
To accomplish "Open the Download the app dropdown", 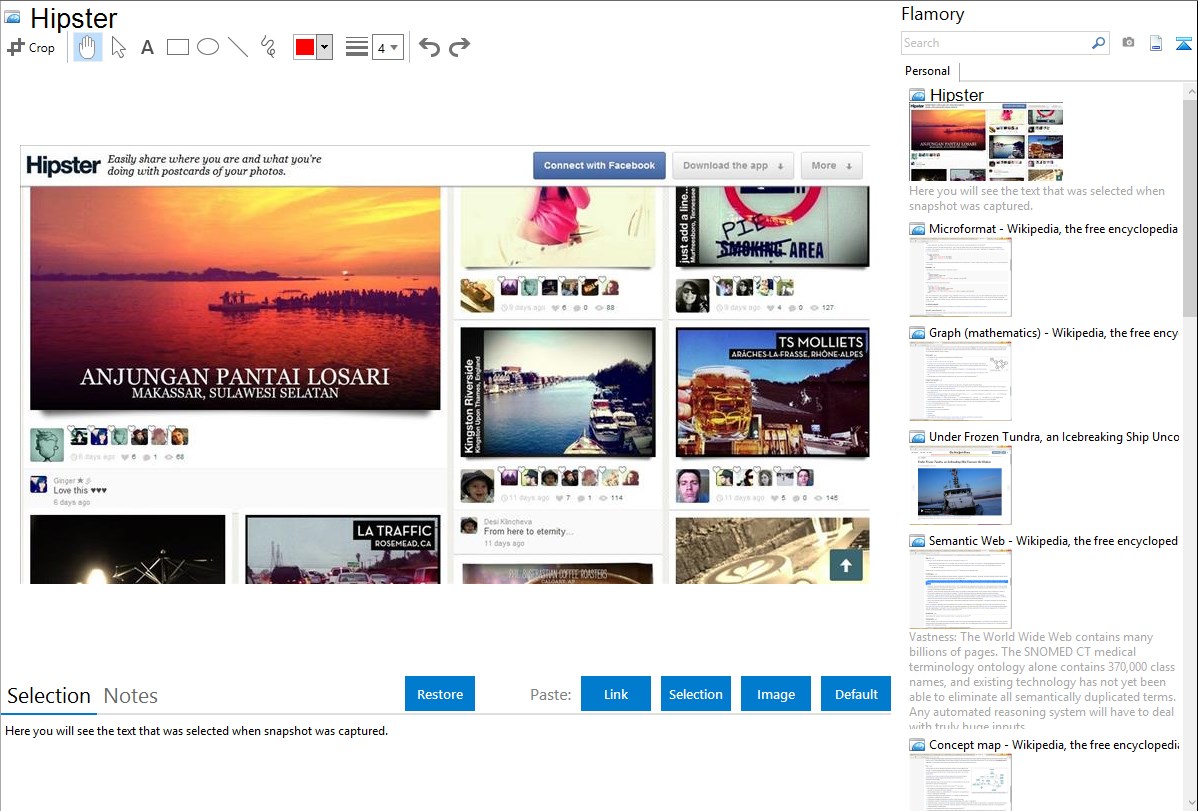I will point(733,165).
